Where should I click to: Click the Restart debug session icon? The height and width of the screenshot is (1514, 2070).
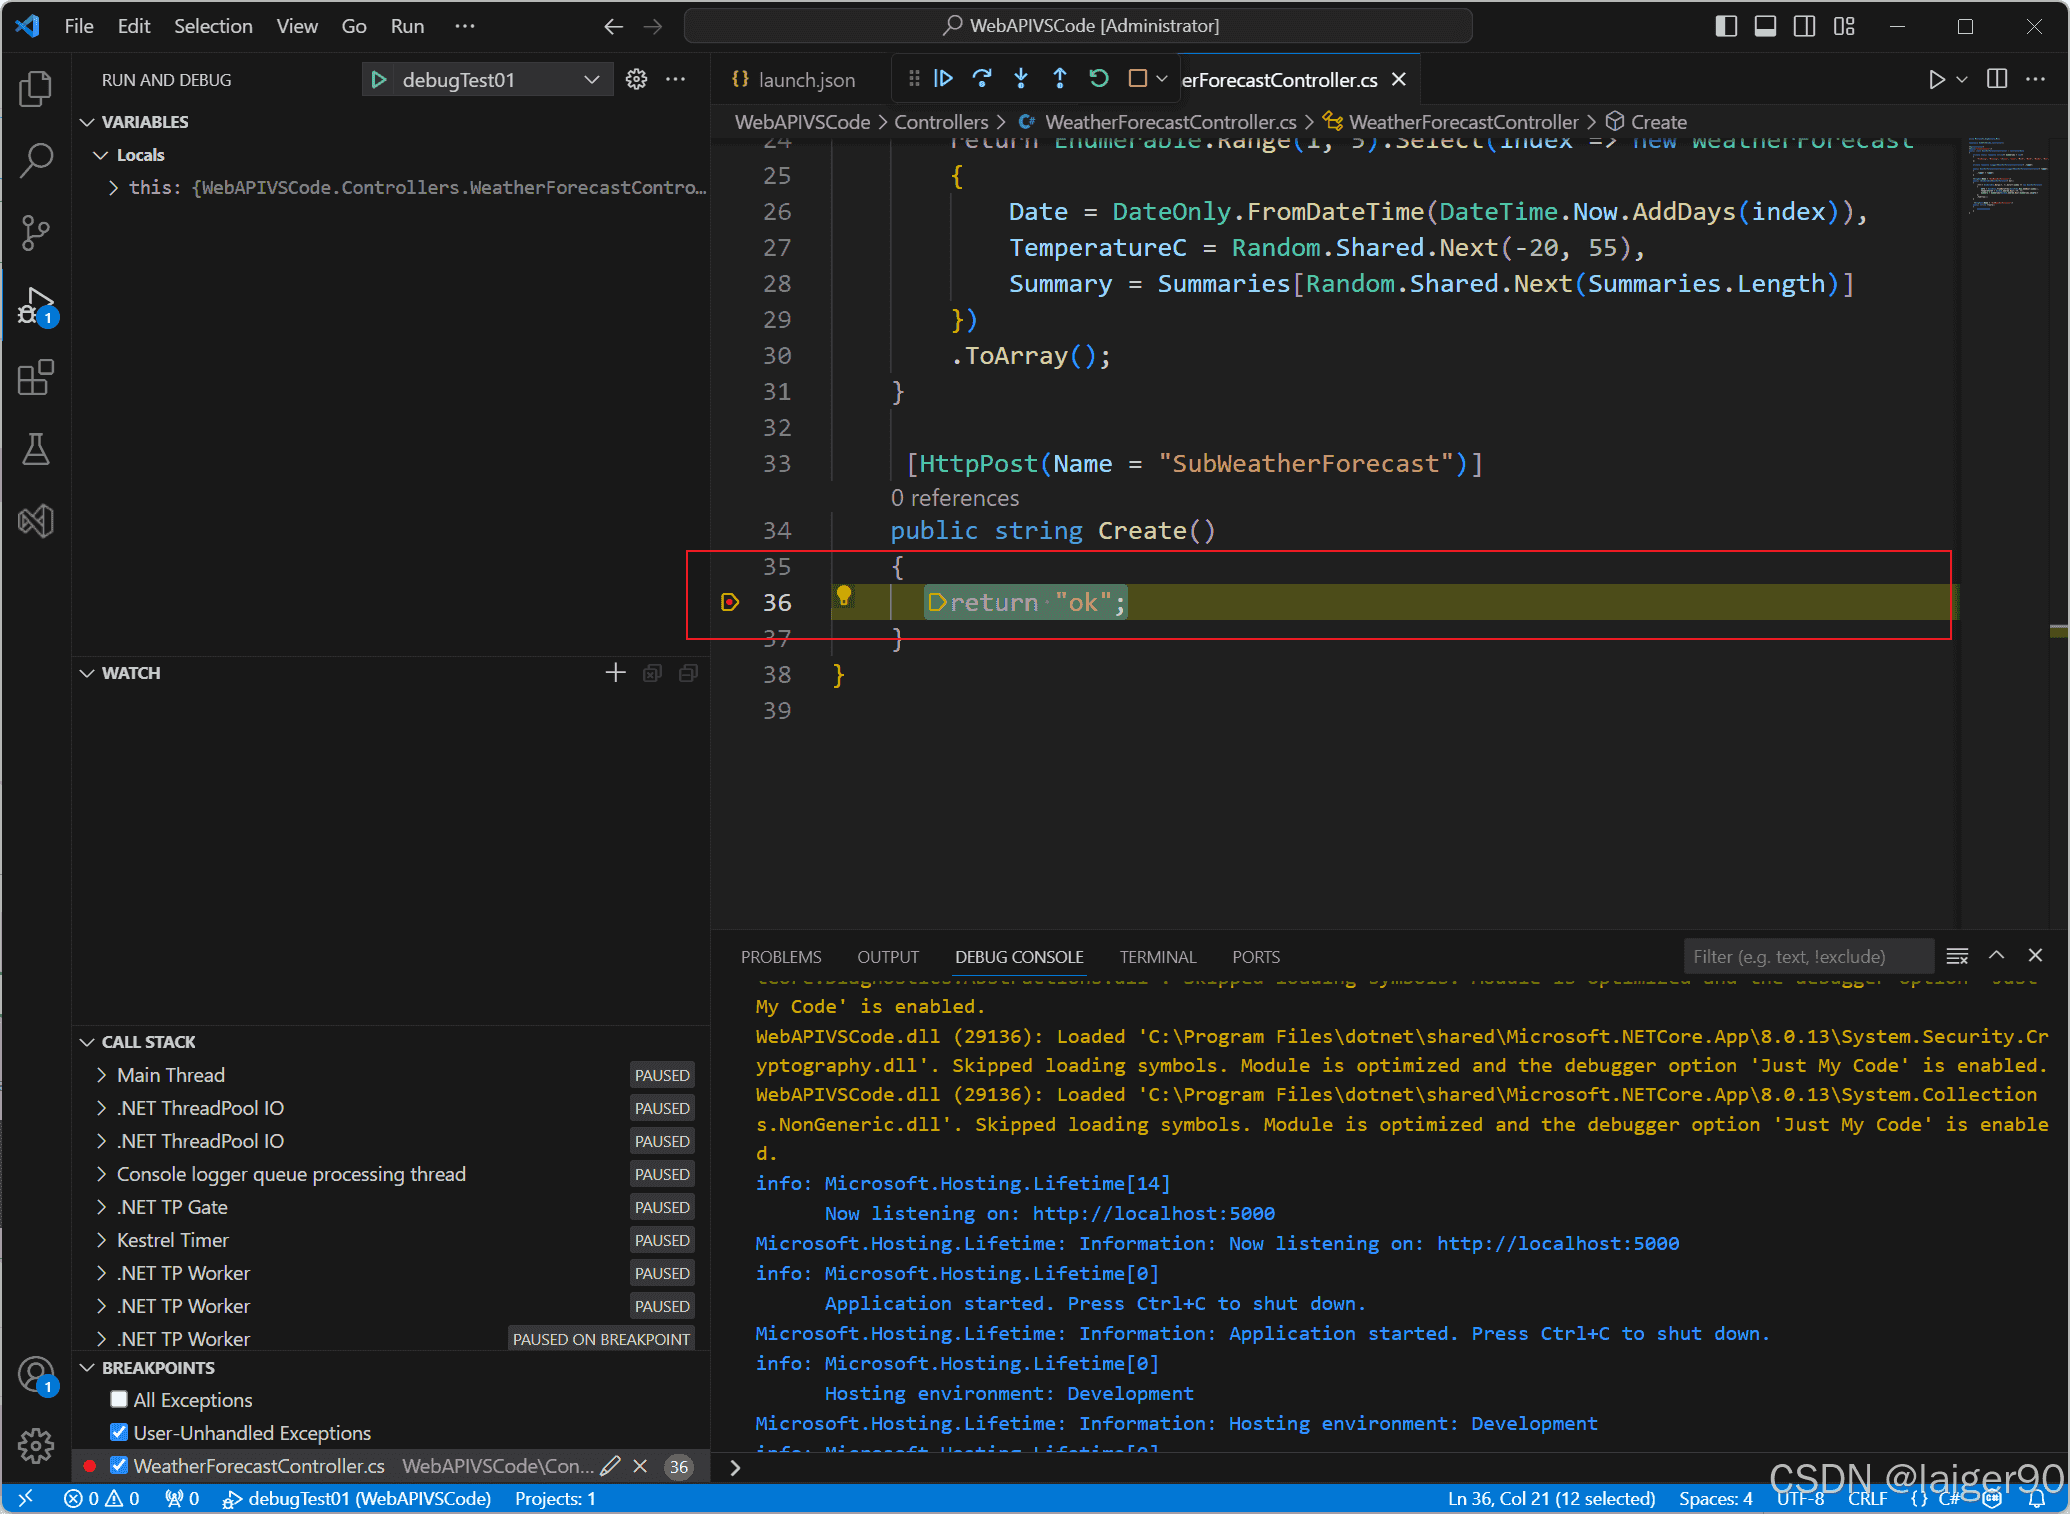(1099, 79)
